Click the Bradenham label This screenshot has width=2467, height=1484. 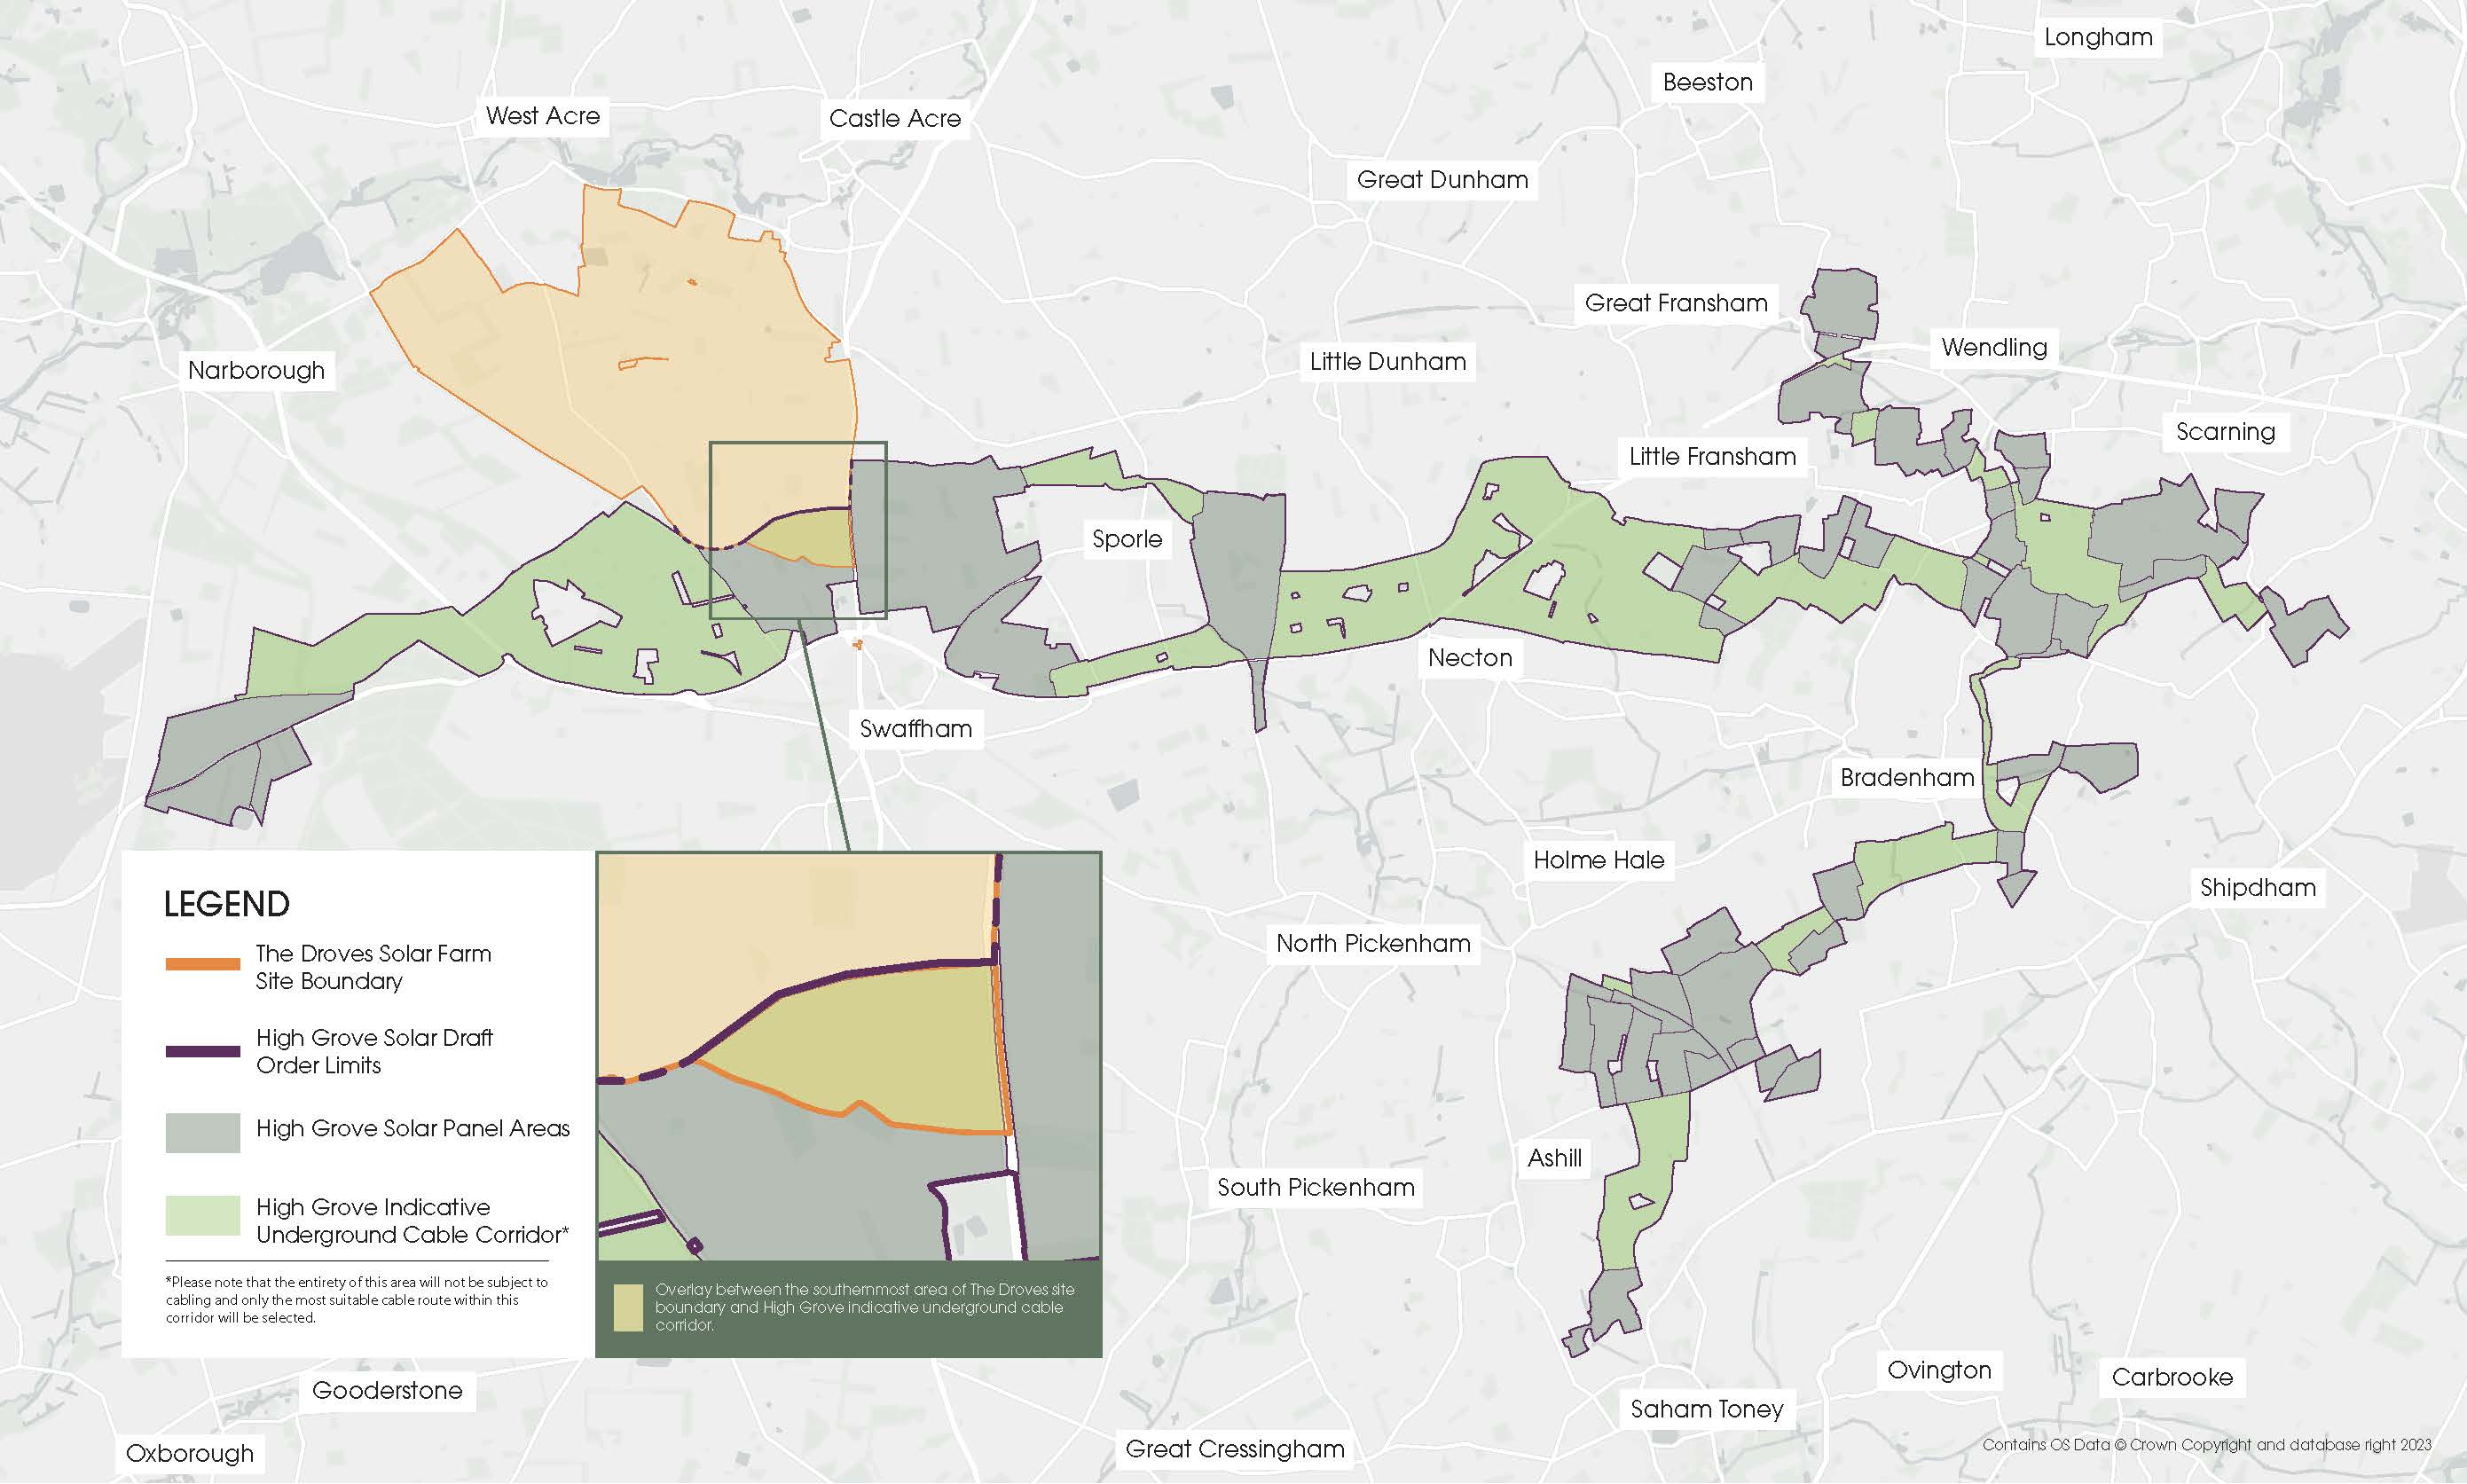1907,778
